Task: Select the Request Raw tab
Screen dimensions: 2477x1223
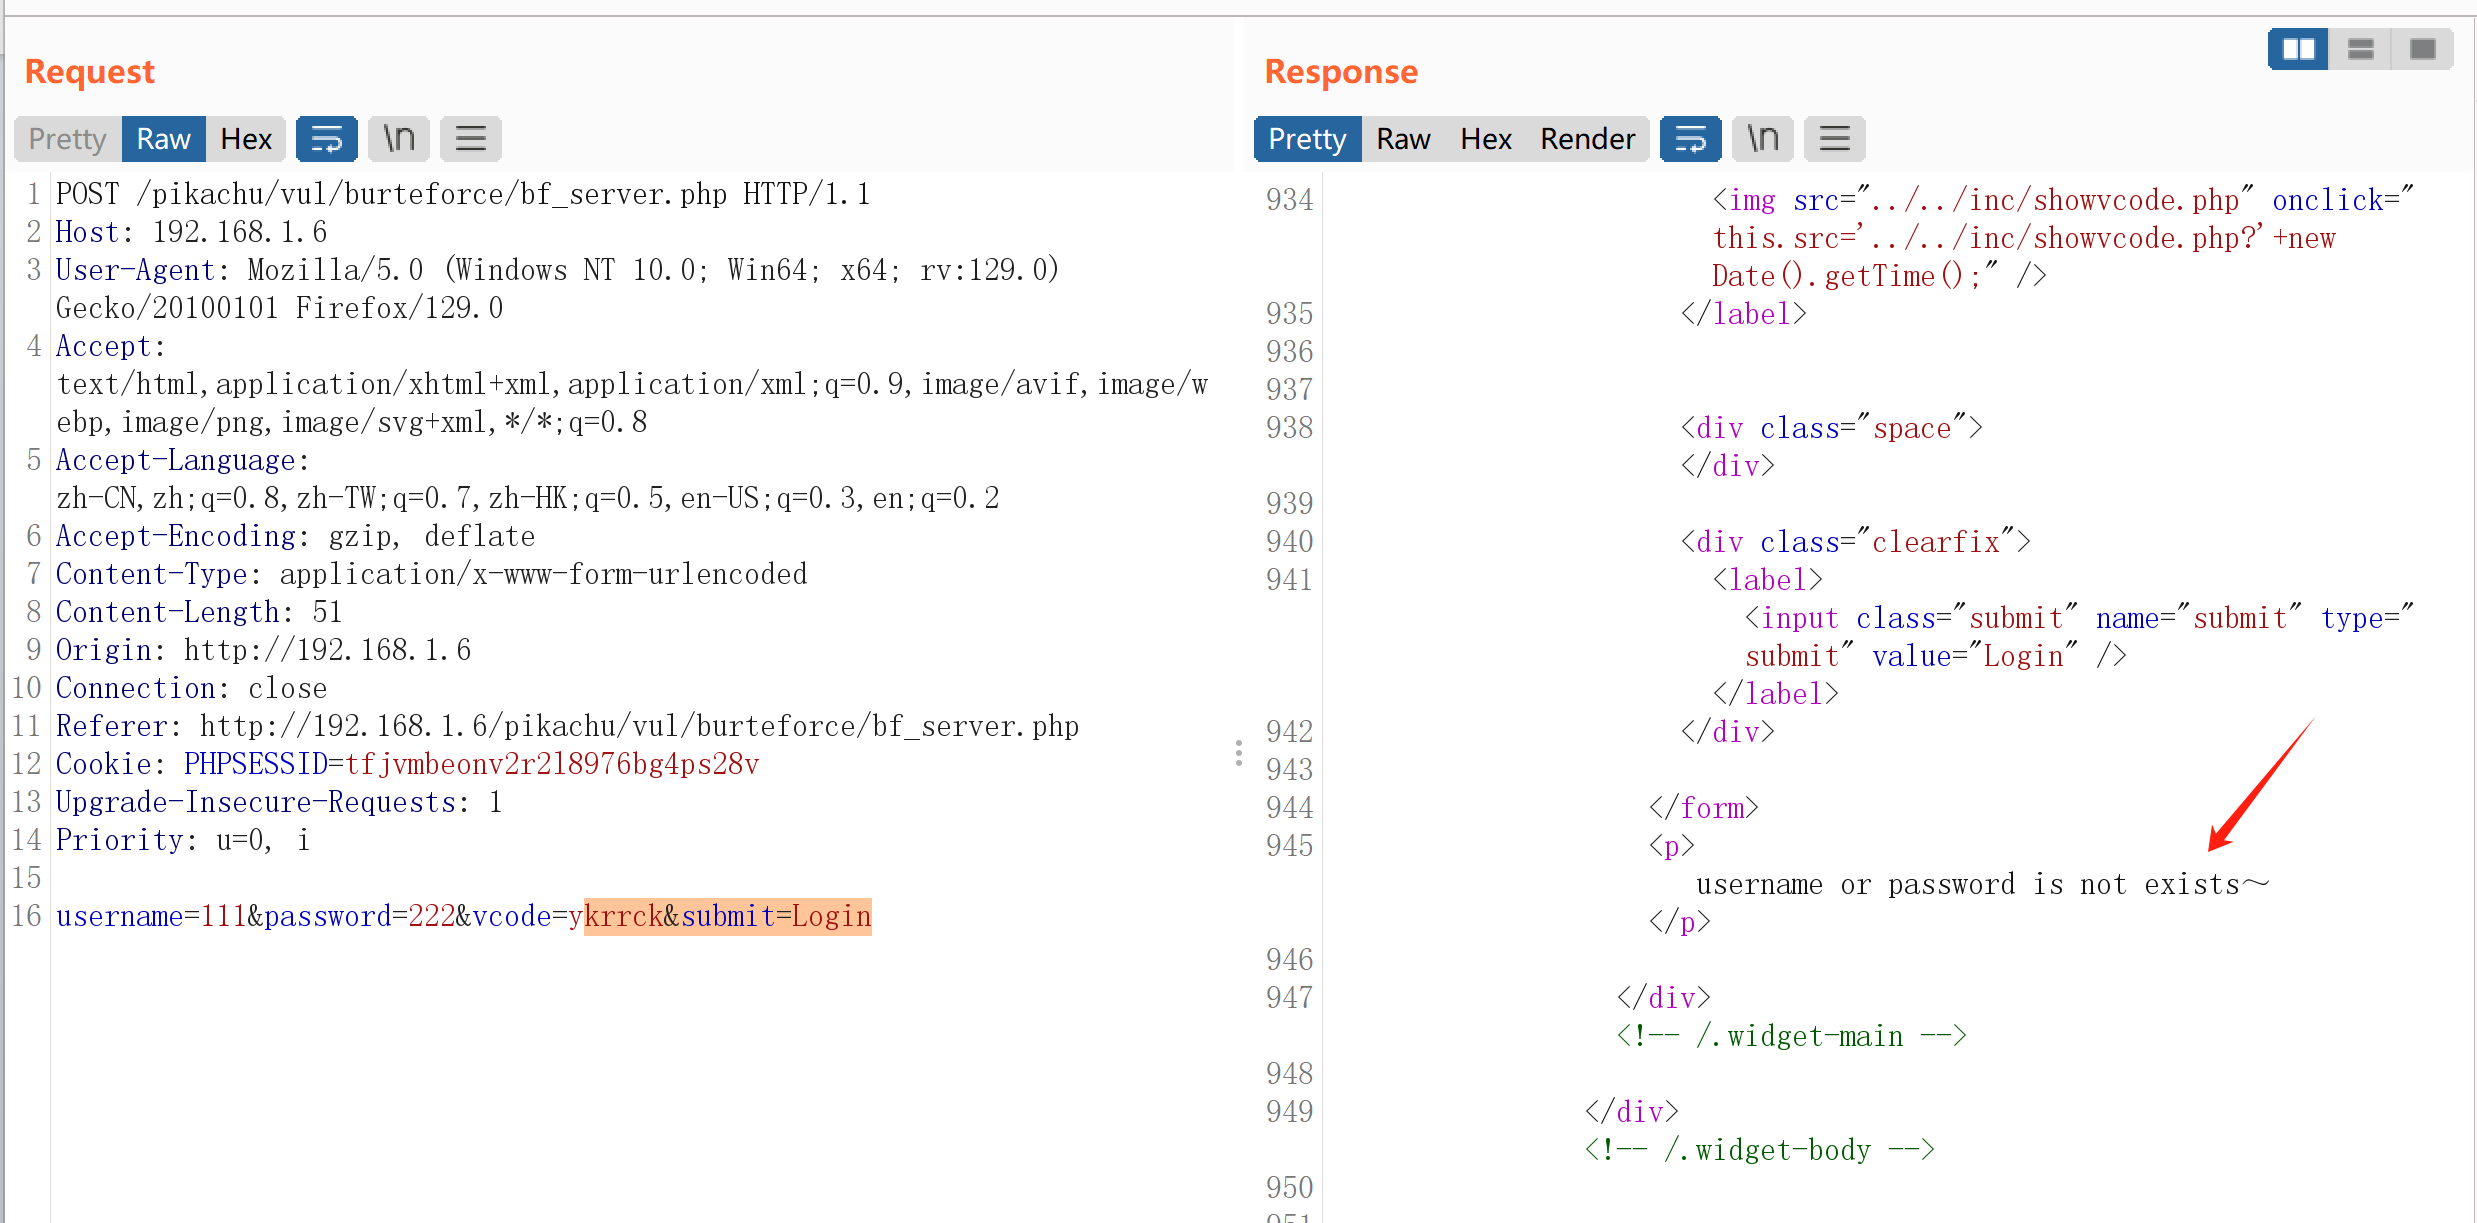Action: click(x=163, y=139)
